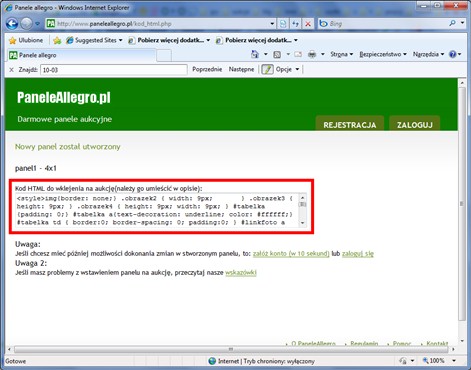Expand printer options dropdown arrow
Viewport: 471px width, 370px height.
[x=323, y=54]
